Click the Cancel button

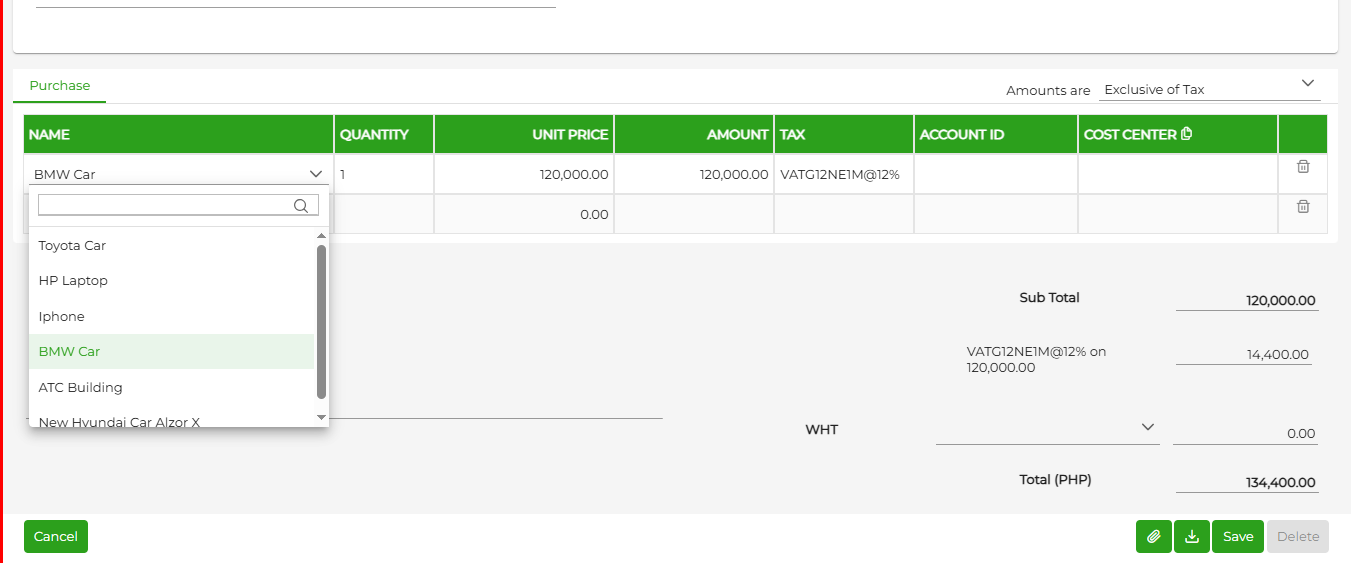(x=56, y=537)
